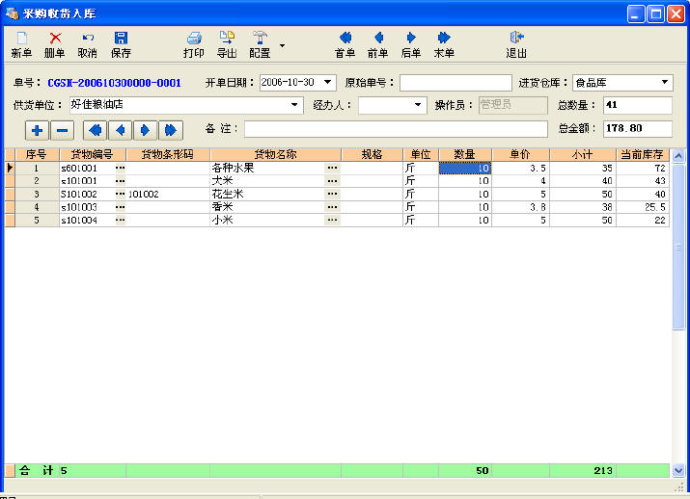Open the 经办人 handler dropdown
The image size is (690, 499).
pos(419,105)
